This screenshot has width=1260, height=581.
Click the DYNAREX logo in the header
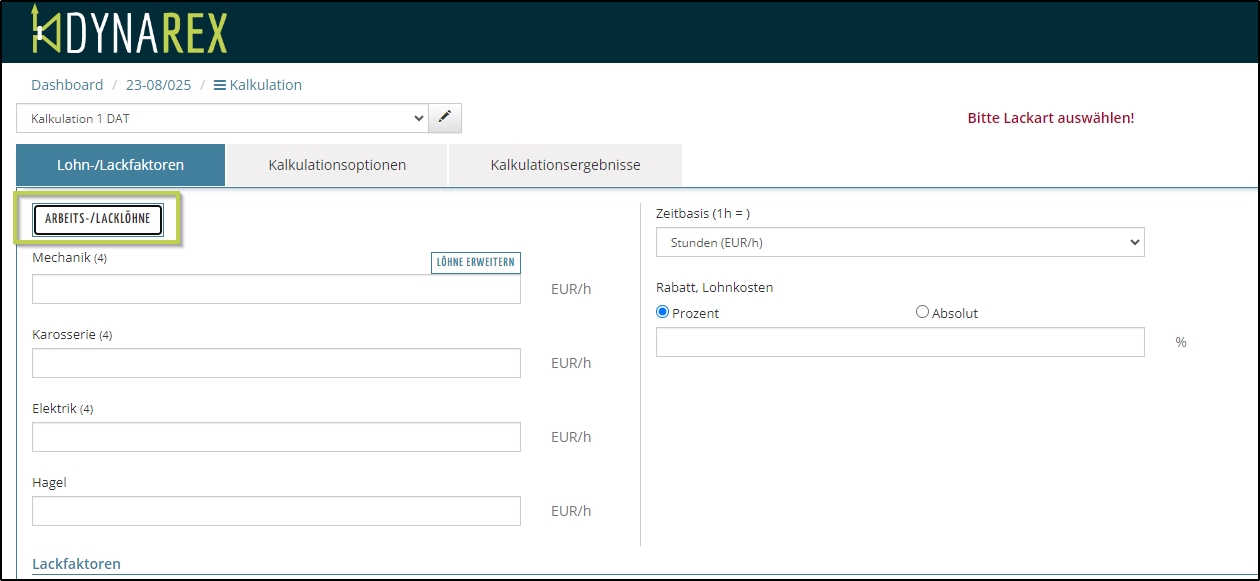[129, 31]
